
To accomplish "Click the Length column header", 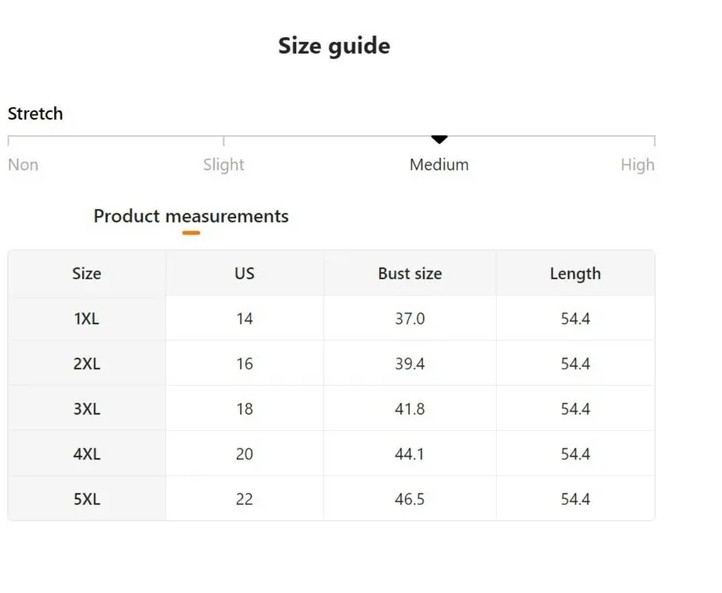I will click(x=575, y=273).
